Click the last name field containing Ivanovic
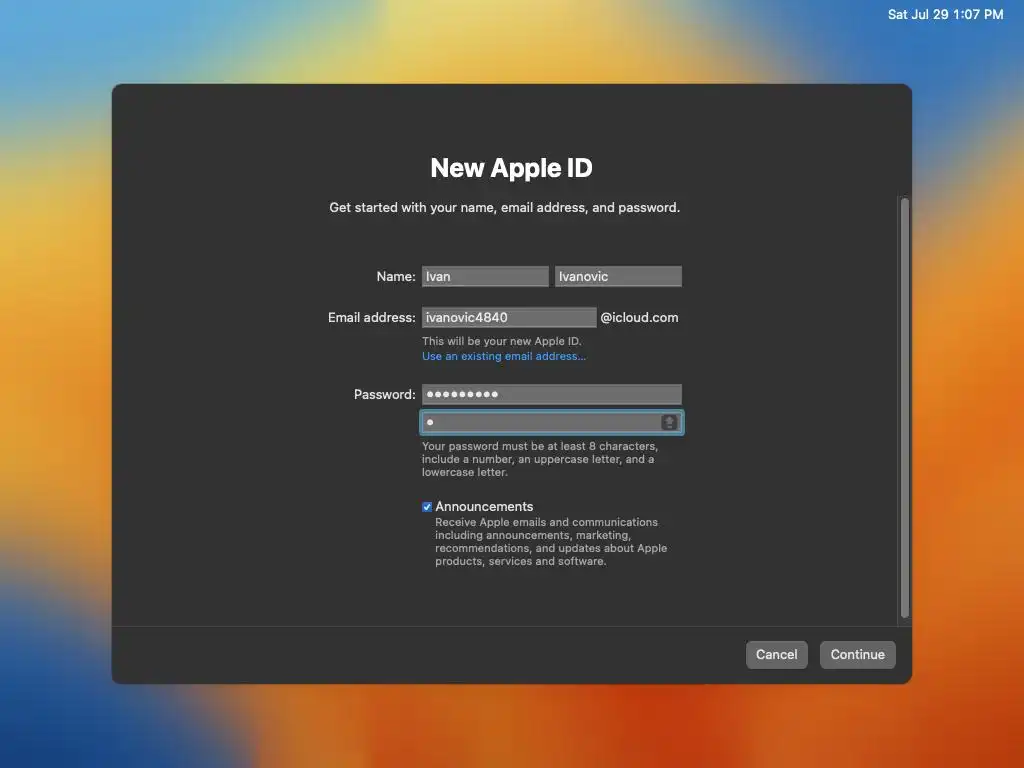The width and height of the screenshot is (1024, 768). (618, 276)
